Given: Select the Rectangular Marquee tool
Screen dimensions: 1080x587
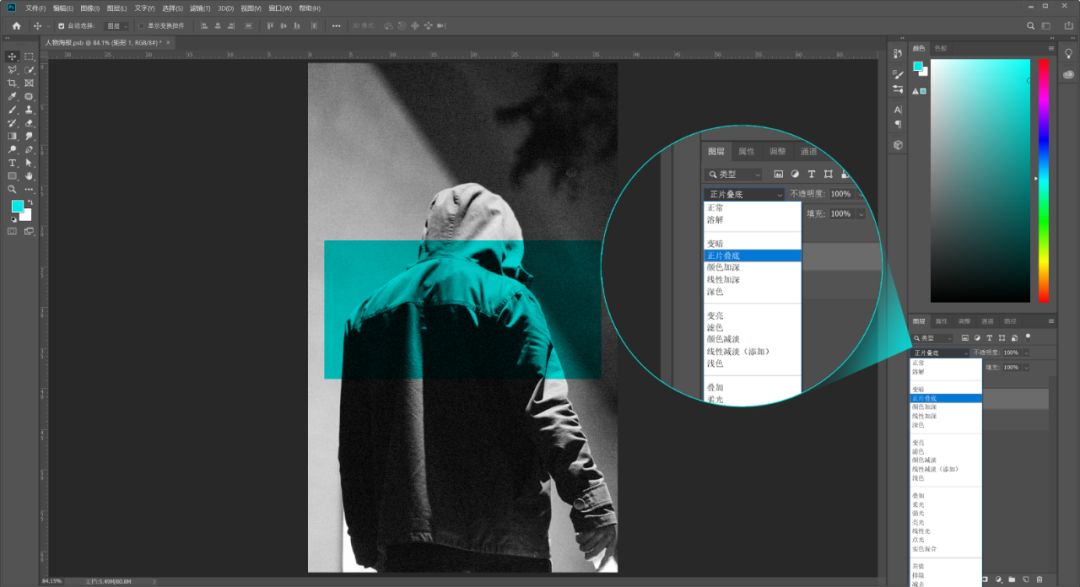Looking at the screenshot, I should 29,56.
